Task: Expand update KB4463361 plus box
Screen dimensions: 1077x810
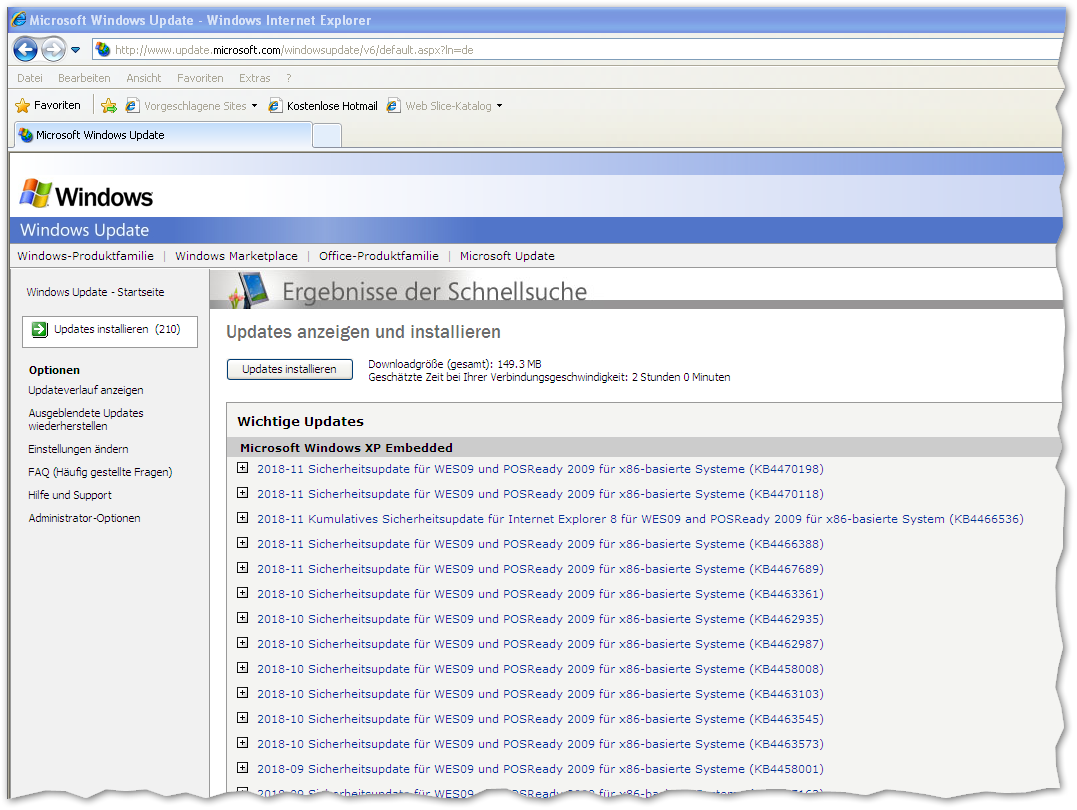Action: (242, 593)
